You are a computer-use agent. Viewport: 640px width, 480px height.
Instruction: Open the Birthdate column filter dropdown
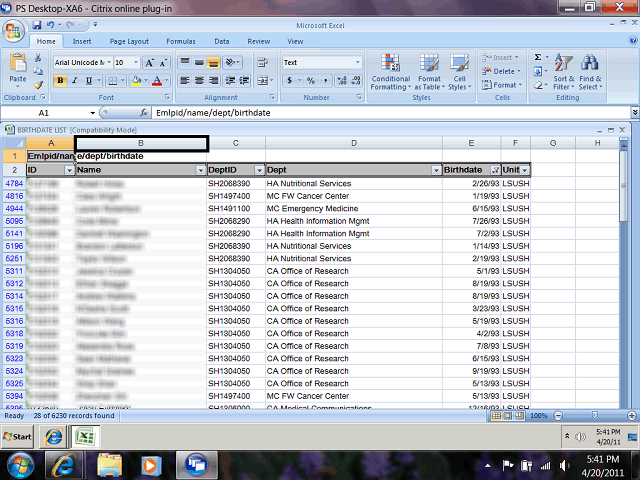(x=495, y=171)
